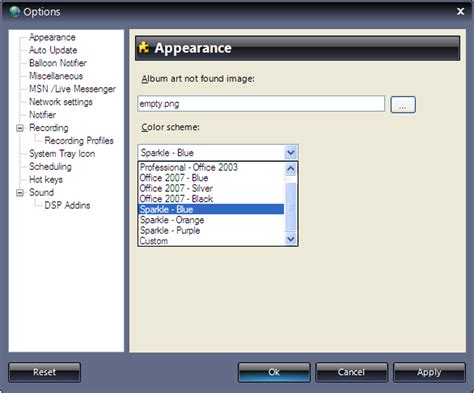This screenshot has height=393, width=474.
Task: Confirm with the Ok button
Action: [274, 372]
